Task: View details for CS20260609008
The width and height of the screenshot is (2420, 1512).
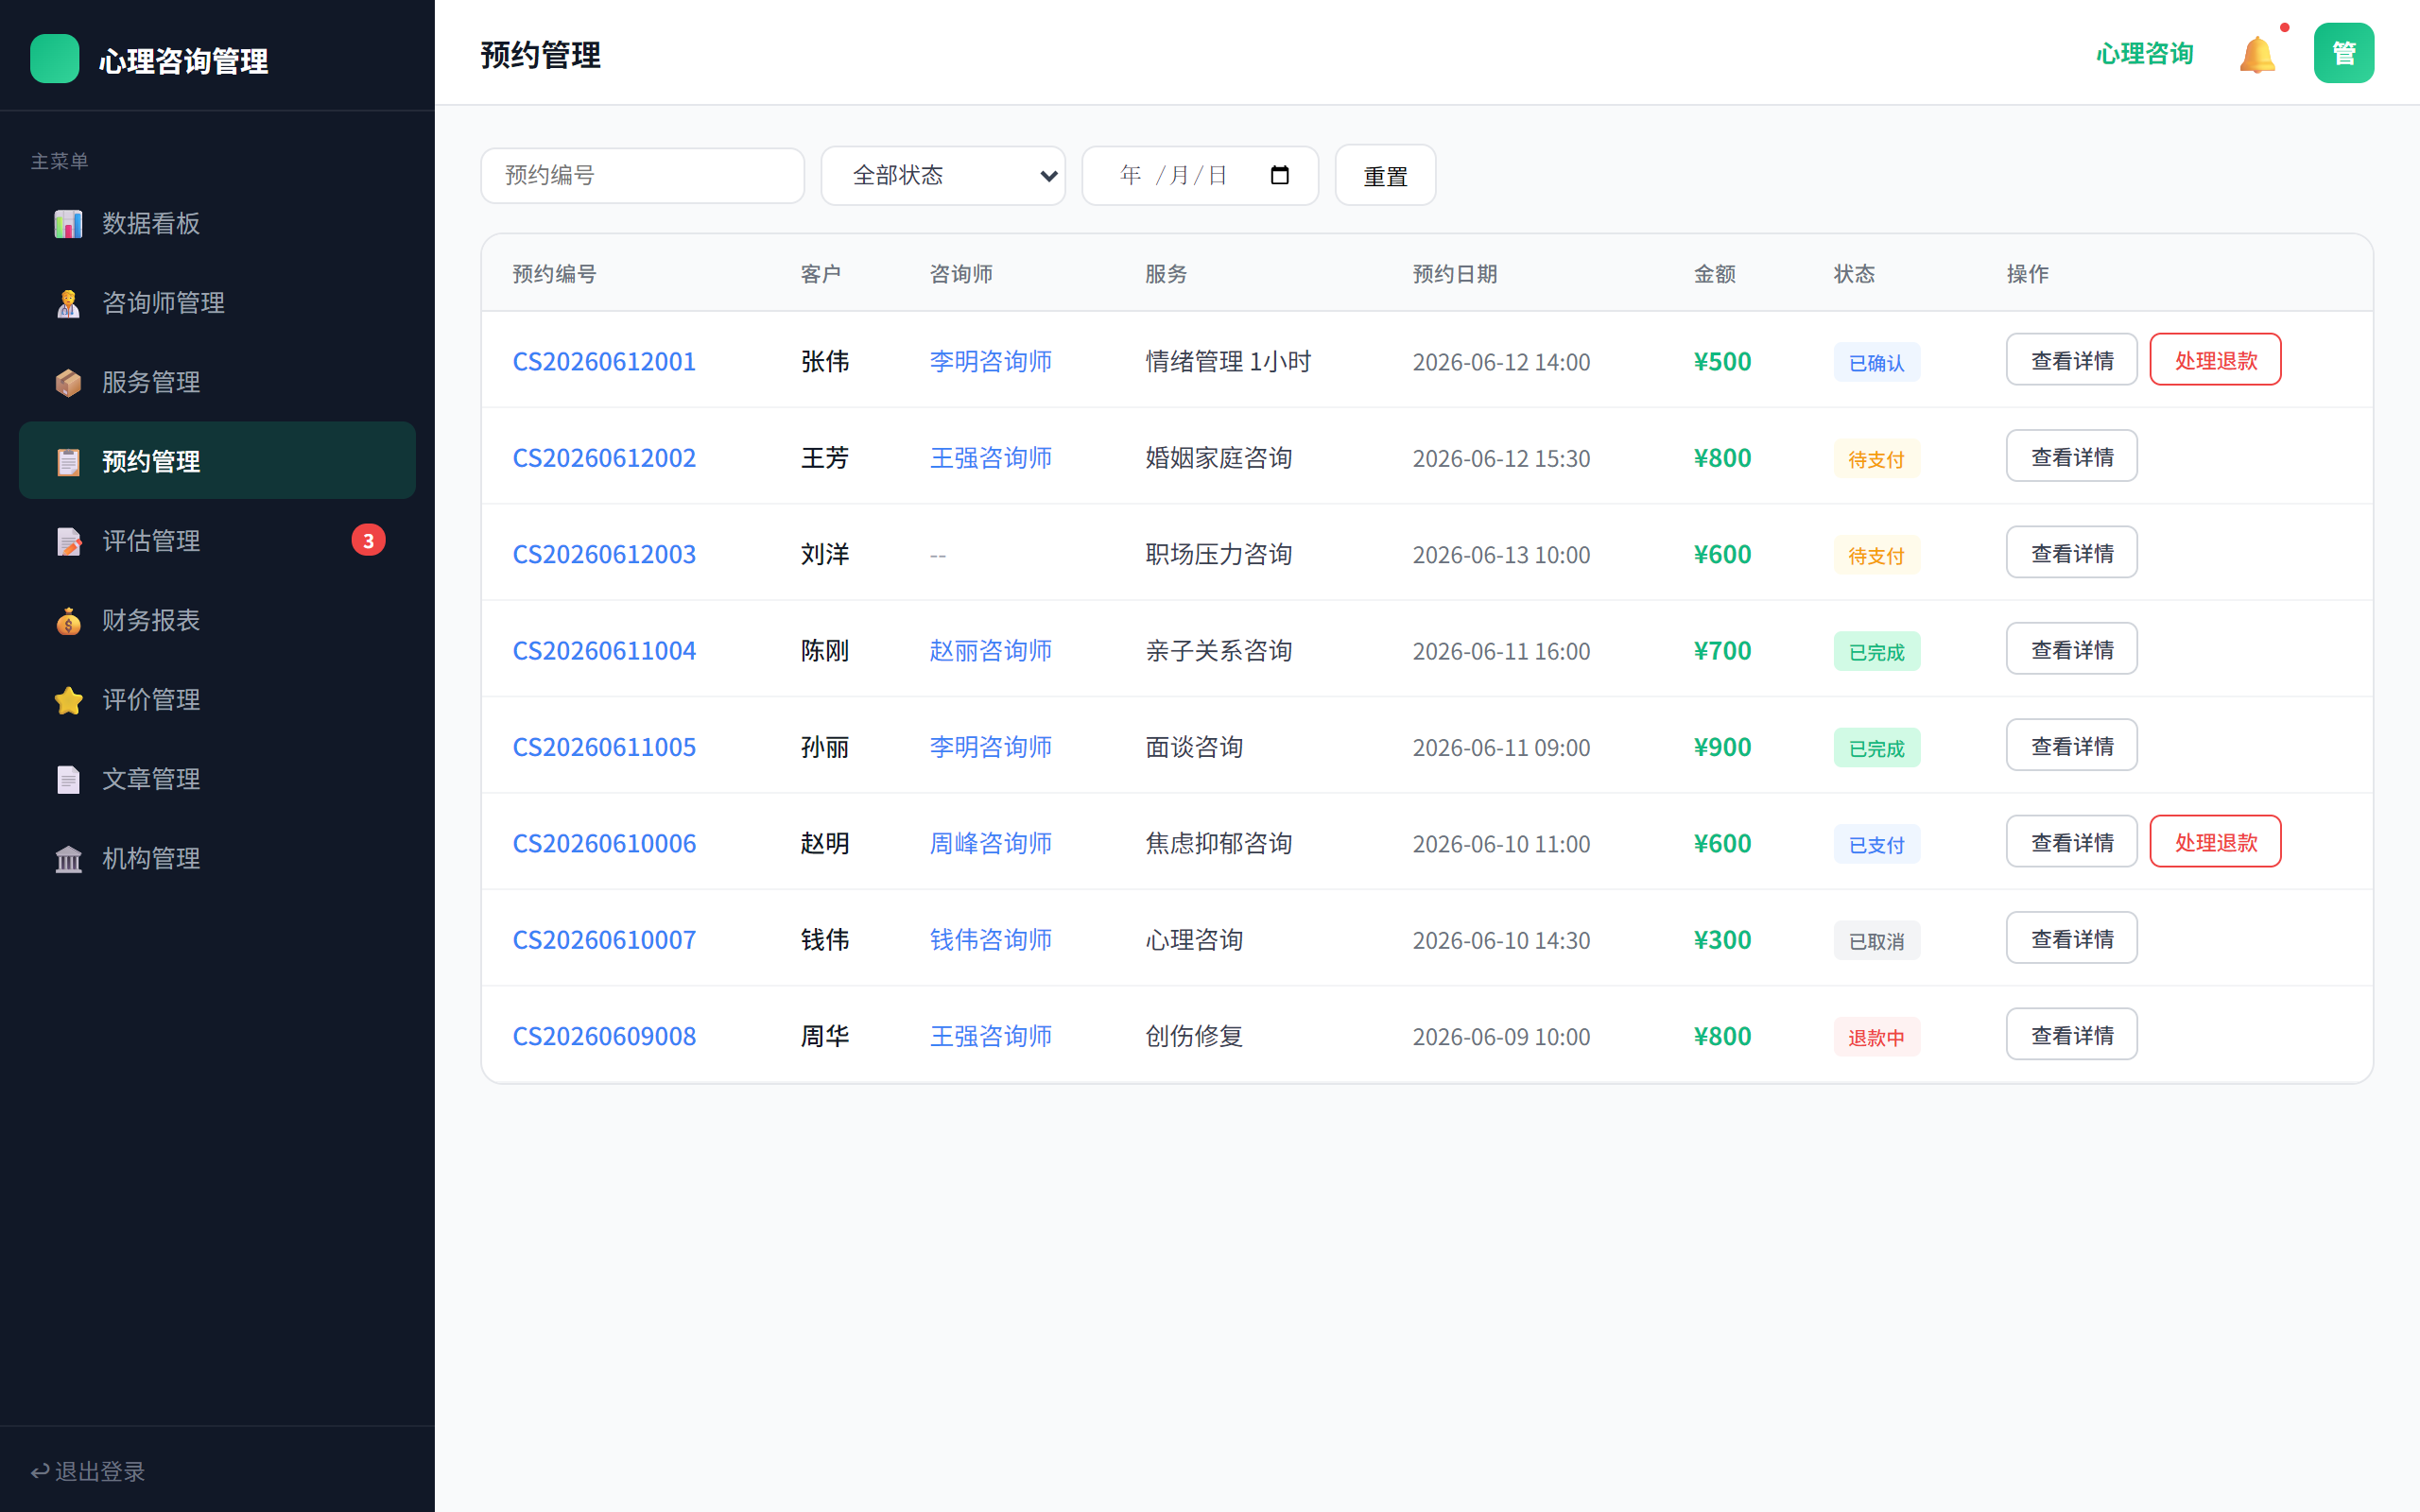Action: [2071, 1035]
